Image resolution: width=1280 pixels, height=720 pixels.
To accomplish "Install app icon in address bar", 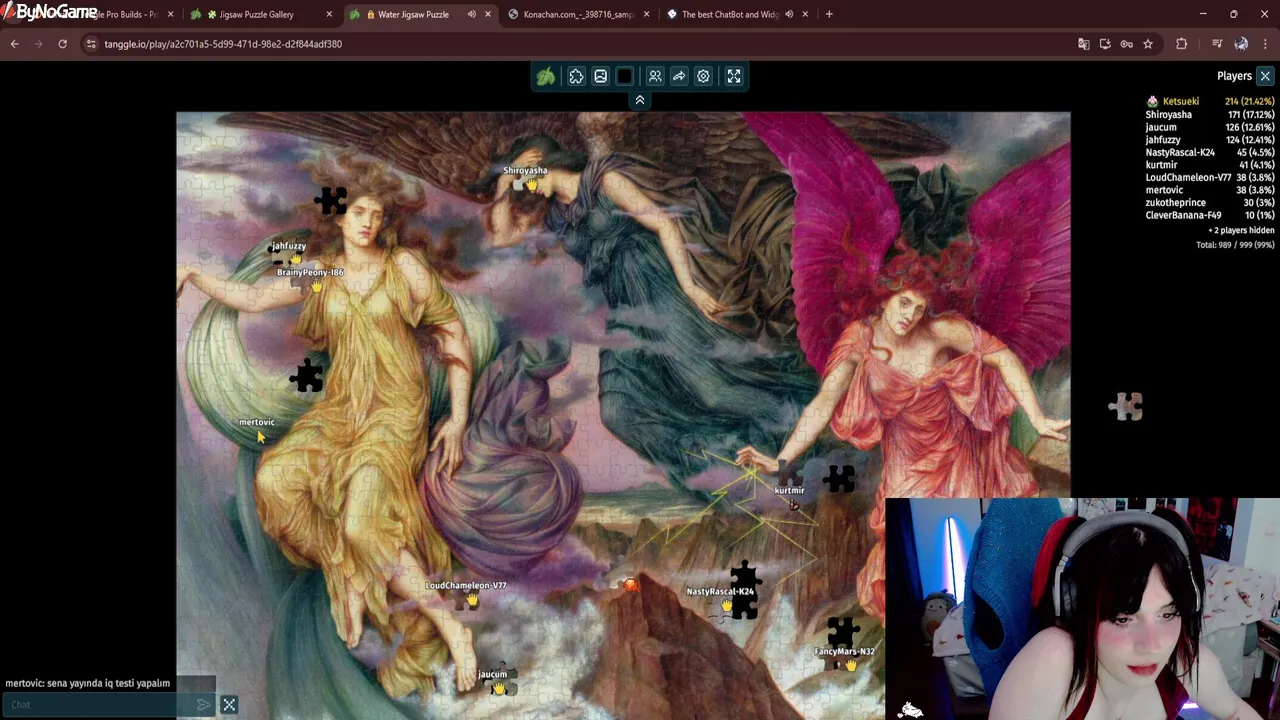I will 1105,44.
